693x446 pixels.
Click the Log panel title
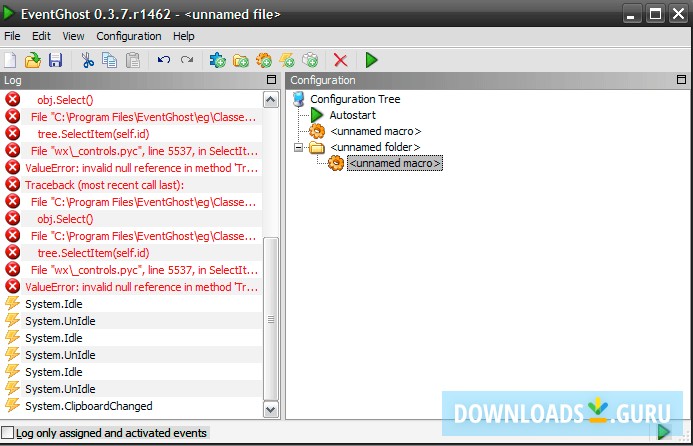(x=13, y=80)
